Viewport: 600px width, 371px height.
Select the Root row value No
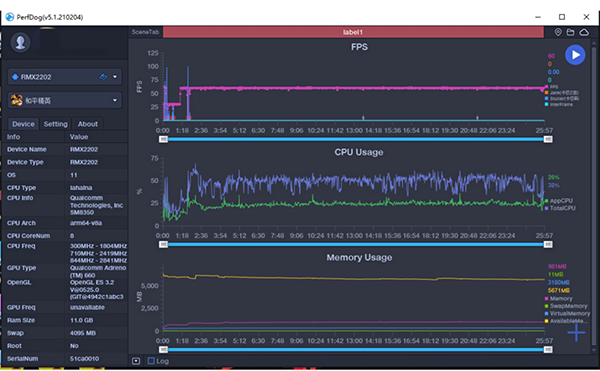pyautogui.click(x=74, y=346)
